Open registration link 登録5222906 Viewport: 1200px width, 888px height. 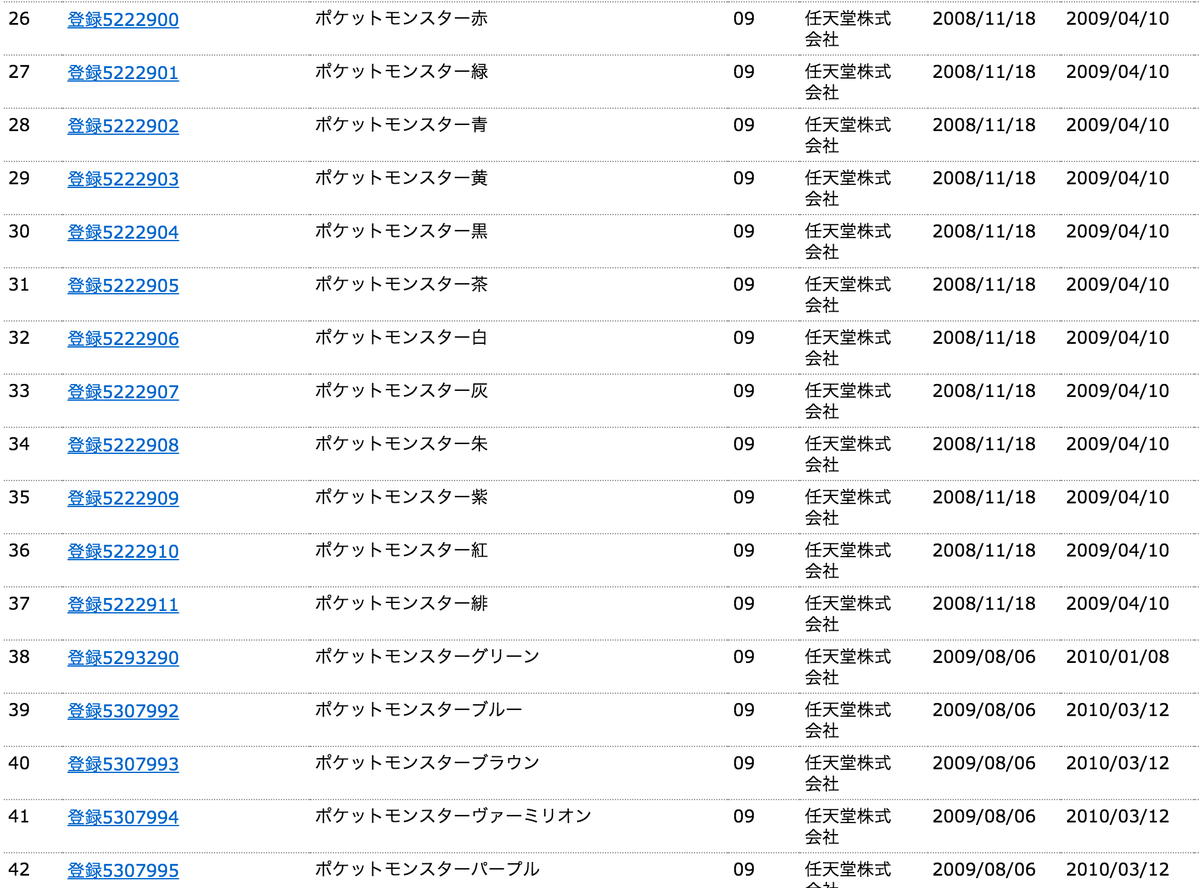pos(123,339)
